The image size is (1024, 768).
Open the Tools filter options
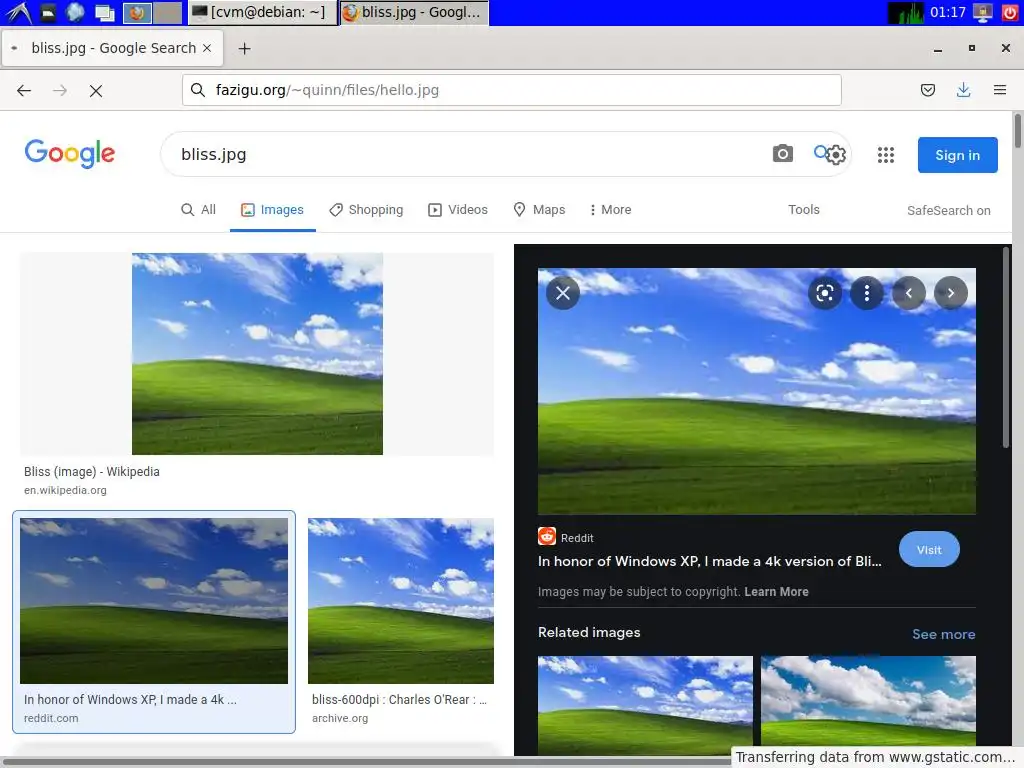click(803, 210)
